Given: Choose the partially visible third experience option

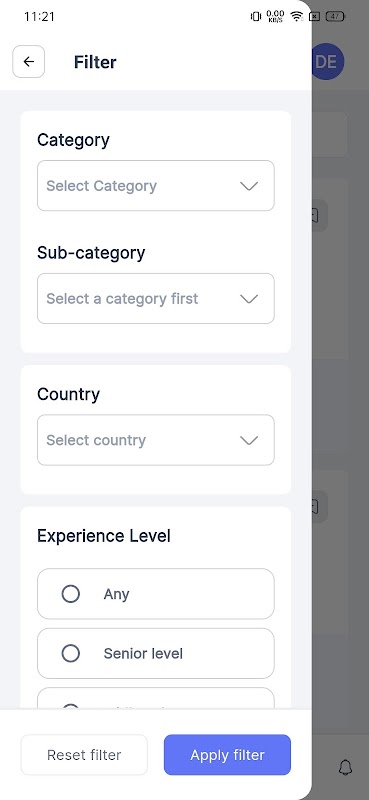Looking at the screenshot, I should pos(156,698).
